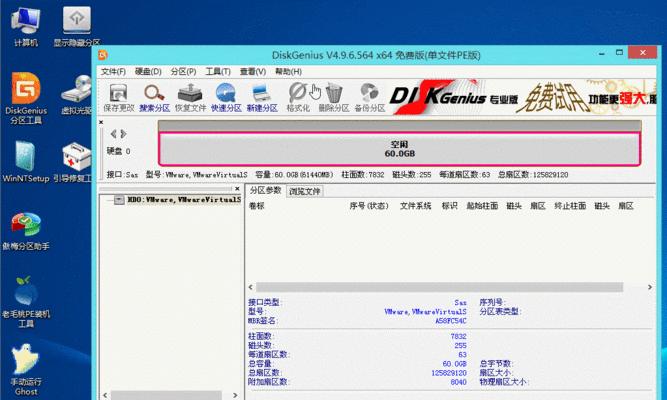Viewport: 667px width, 400px height.
Task: Open the 硬盘(D) menu
Action: 148,71
